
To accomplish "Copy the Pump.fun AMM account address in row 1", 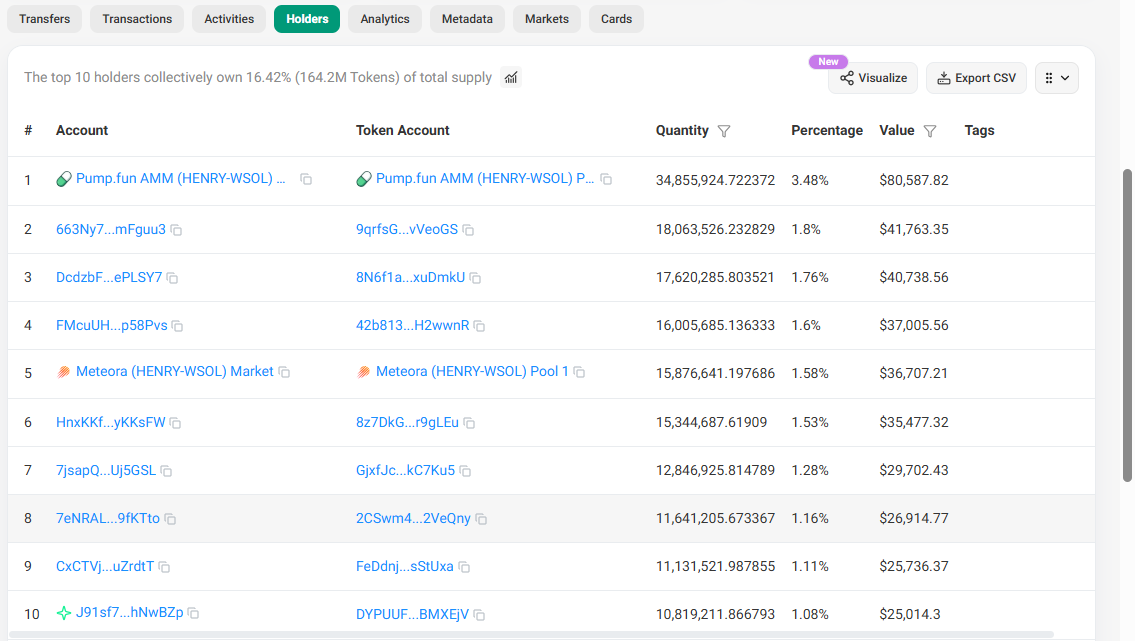I will (306, 179).
